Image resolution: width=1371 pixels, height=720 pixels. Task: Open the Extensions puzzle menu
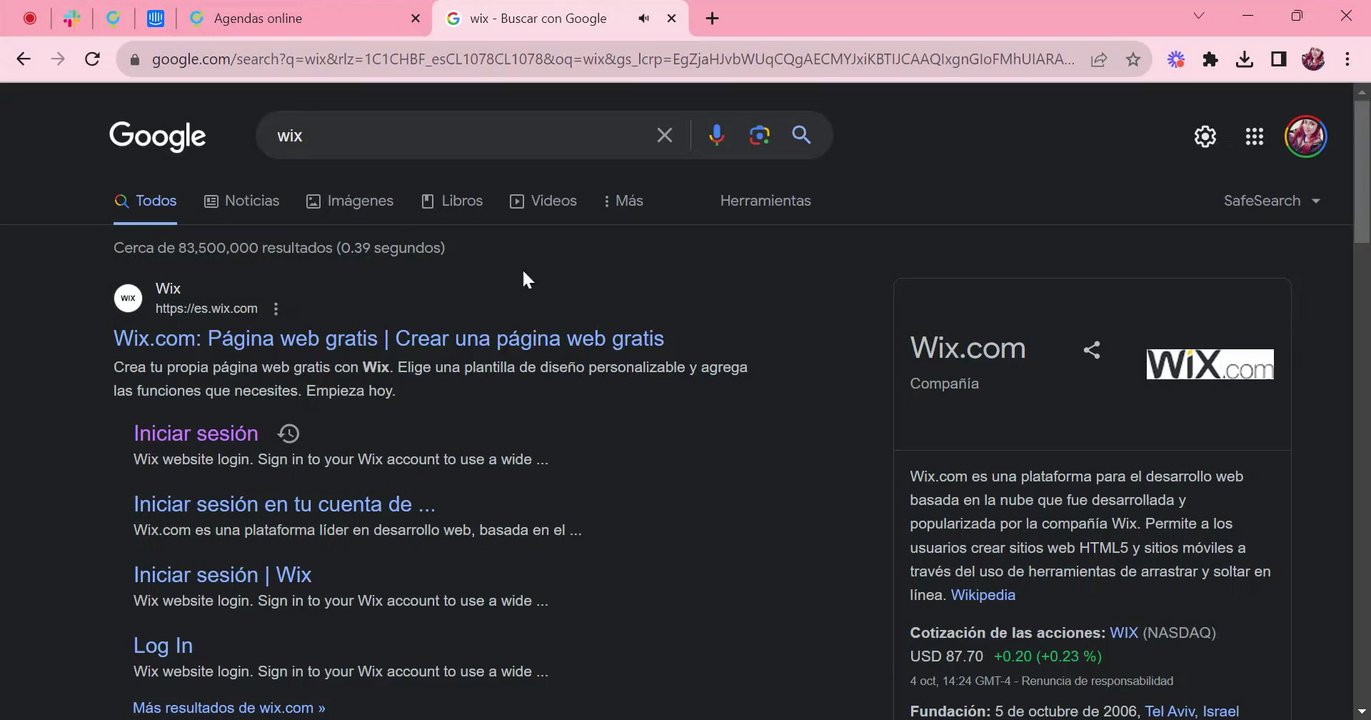point(1210,59)
